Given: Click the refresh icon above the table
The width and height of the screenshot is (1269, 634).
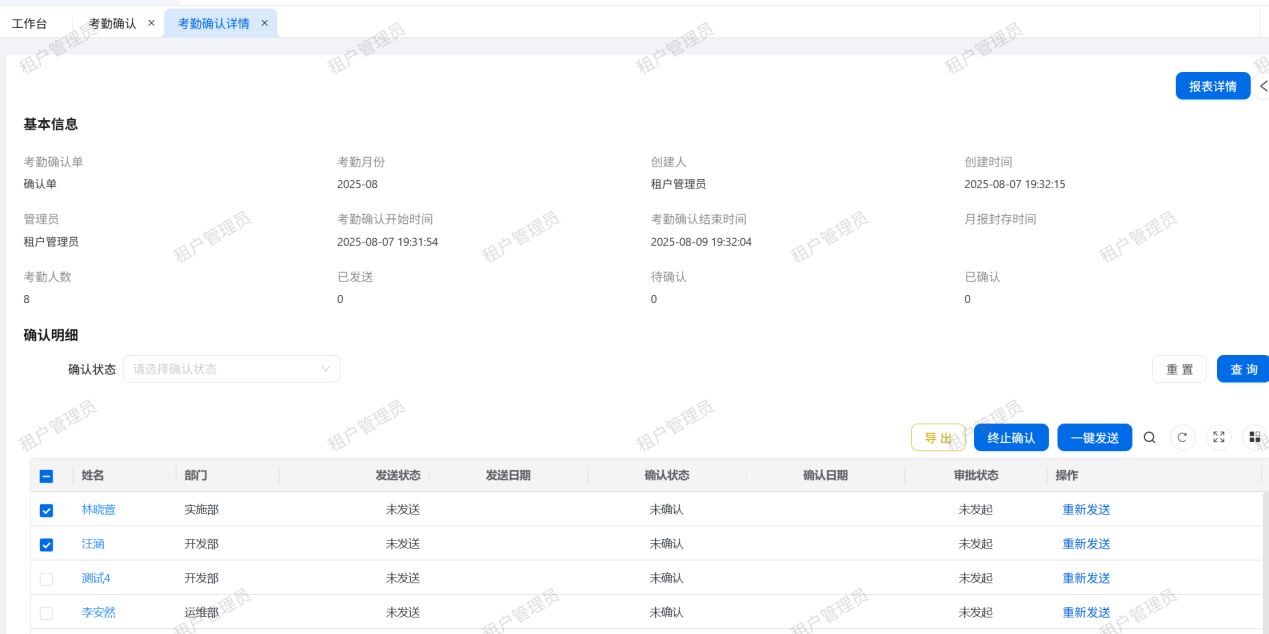Looking at the screenshot, I should (x=1182, y=437).
